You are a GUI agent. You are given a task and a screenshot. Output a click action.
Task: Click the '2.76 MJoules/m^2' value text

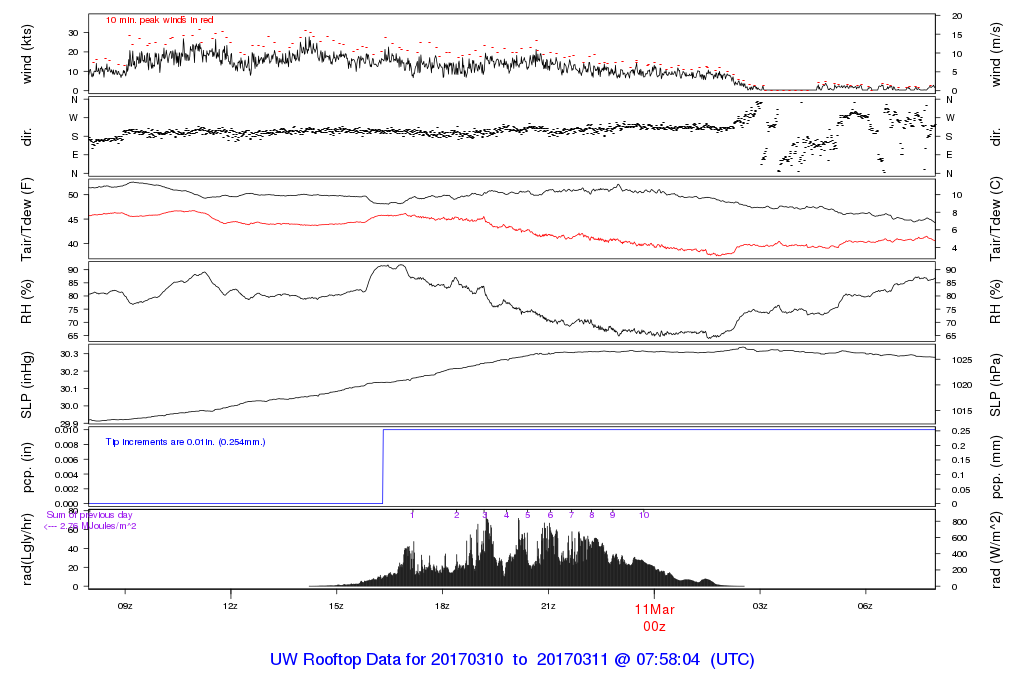click(98, 526)
